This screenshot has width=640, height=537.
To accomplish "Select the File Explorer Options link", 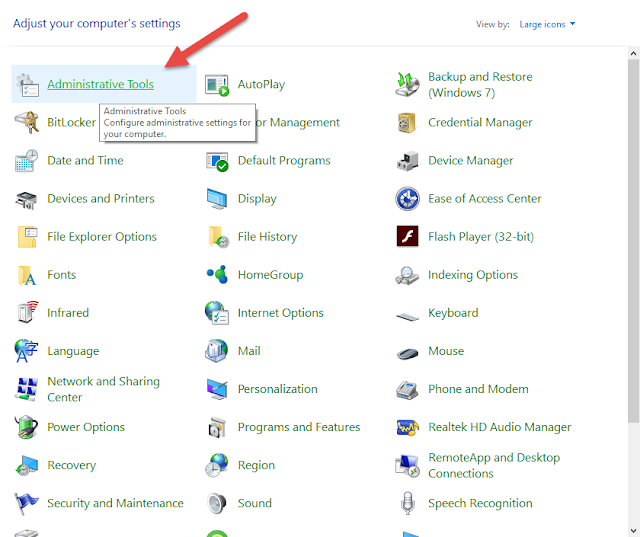I will [x=102, y=237].
